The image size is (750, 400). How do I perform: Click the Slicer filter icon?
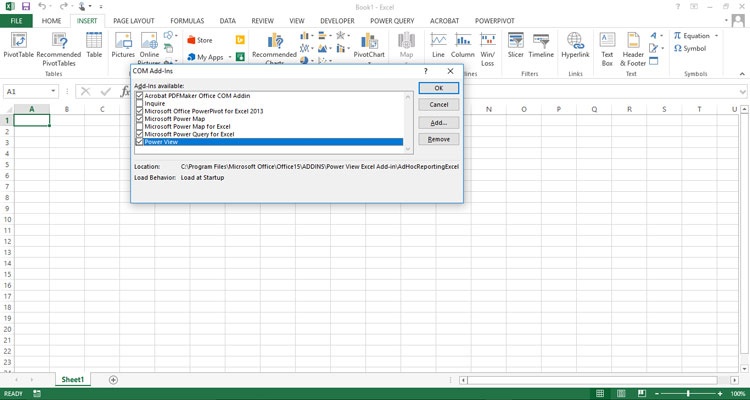pos(516,40)
